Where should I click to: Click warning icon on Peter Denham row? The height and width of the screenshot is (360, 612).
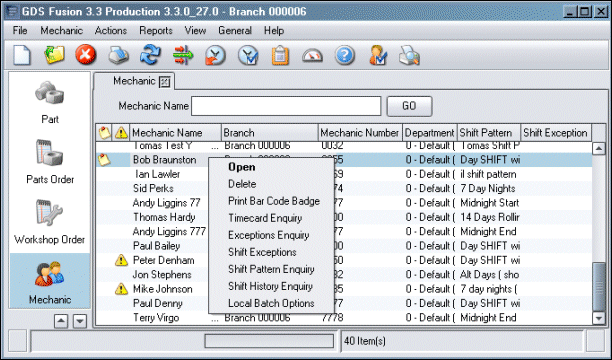(x=121, y=260)
